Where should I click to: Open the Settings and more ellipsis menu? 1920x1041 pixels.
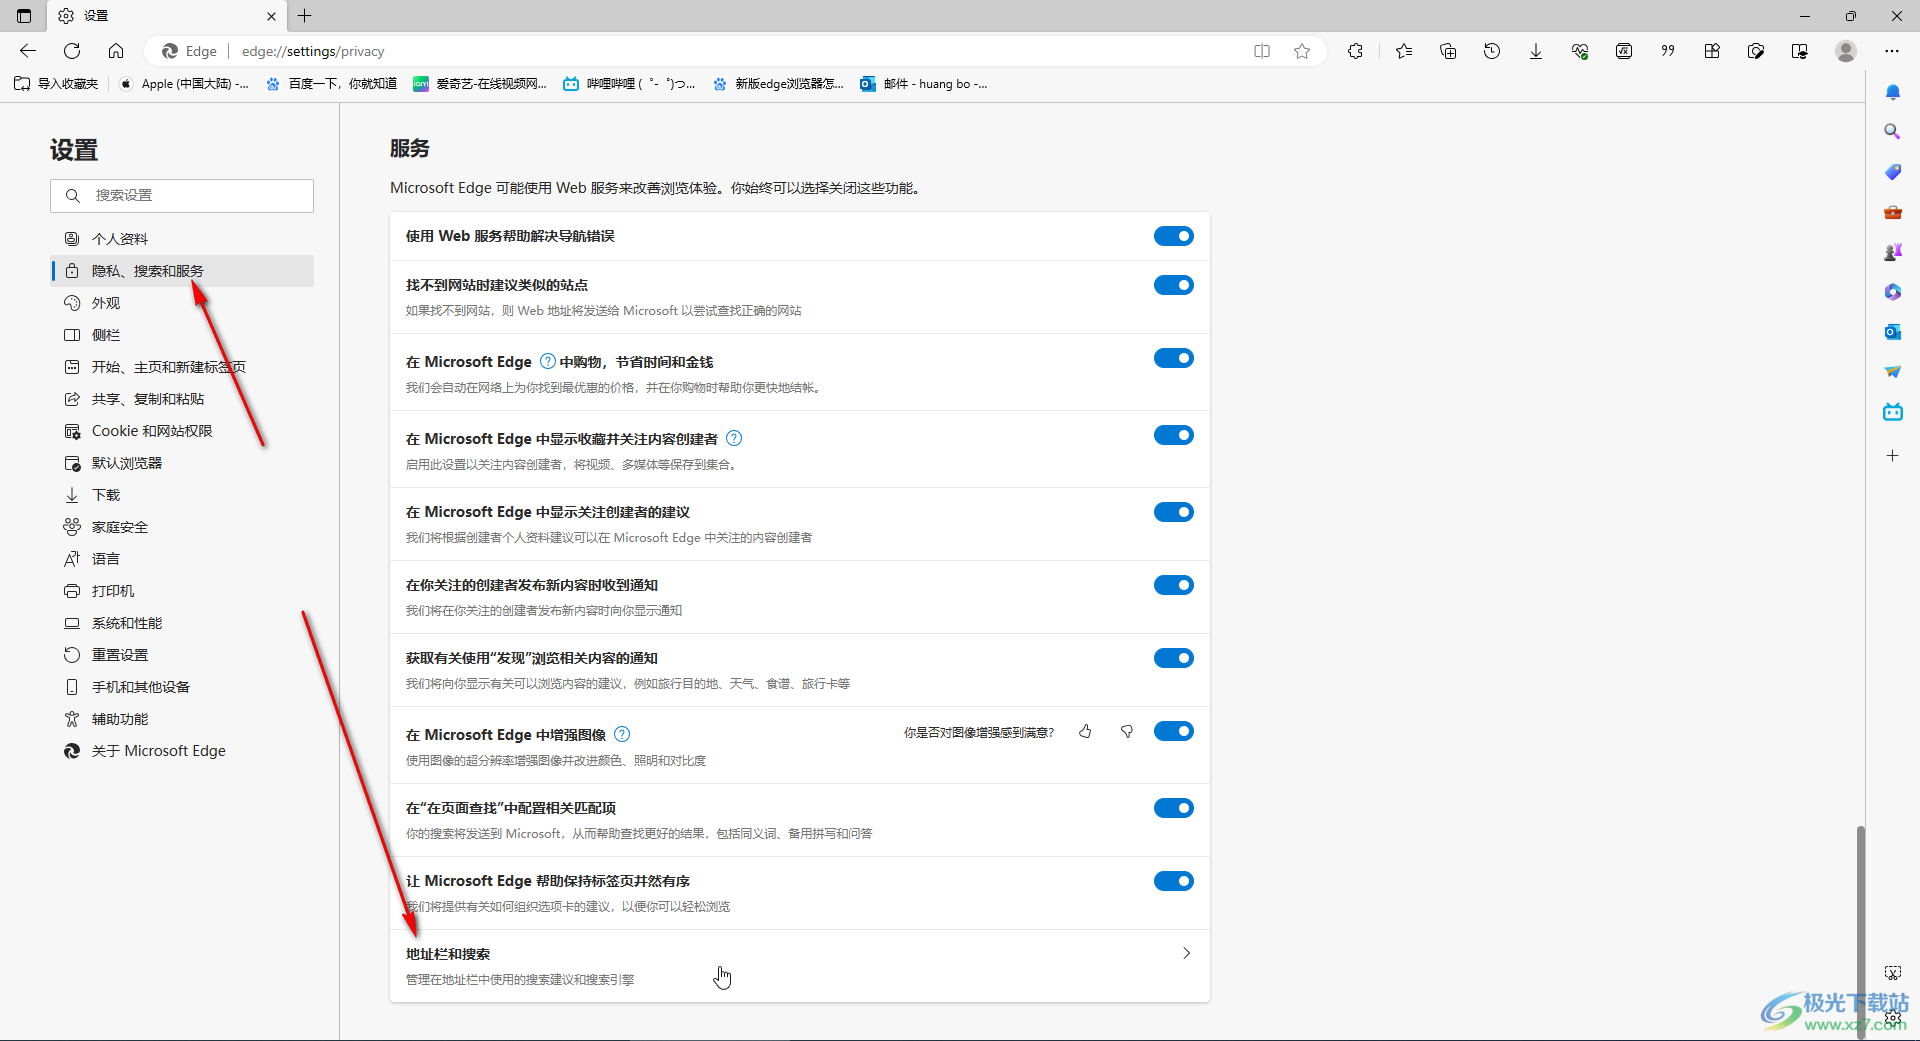(x=1892, y=51)
